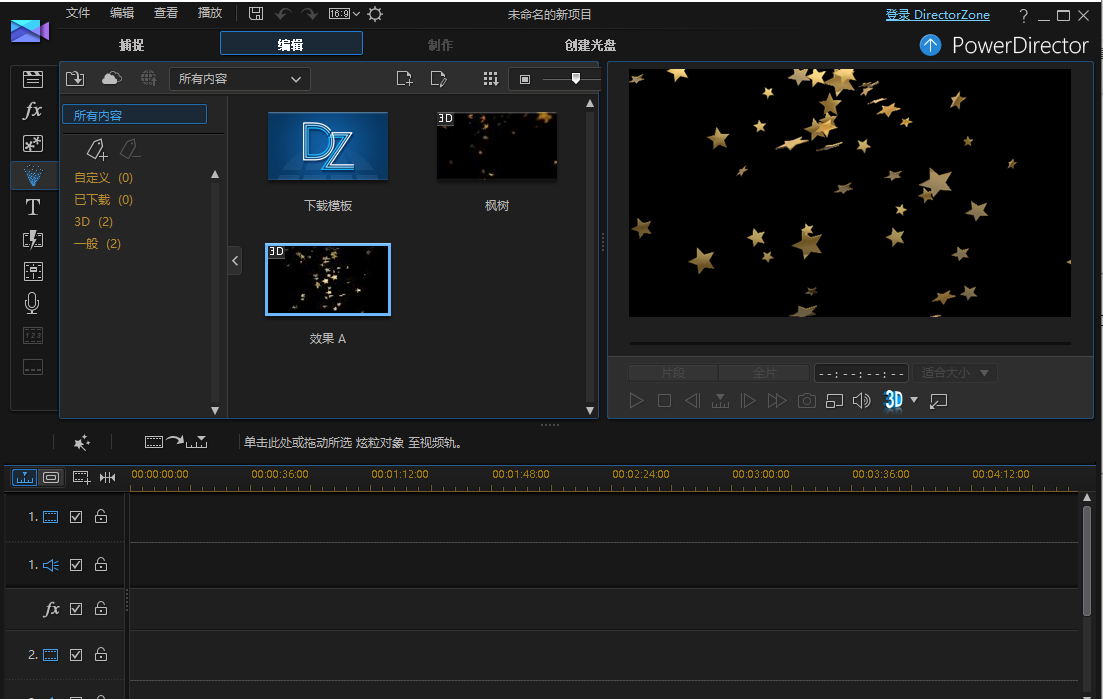Image resolution: width=1103 pixels, height=699 pixels.
Task: Open preferences with the gear icon
Action: click(376, 14)
